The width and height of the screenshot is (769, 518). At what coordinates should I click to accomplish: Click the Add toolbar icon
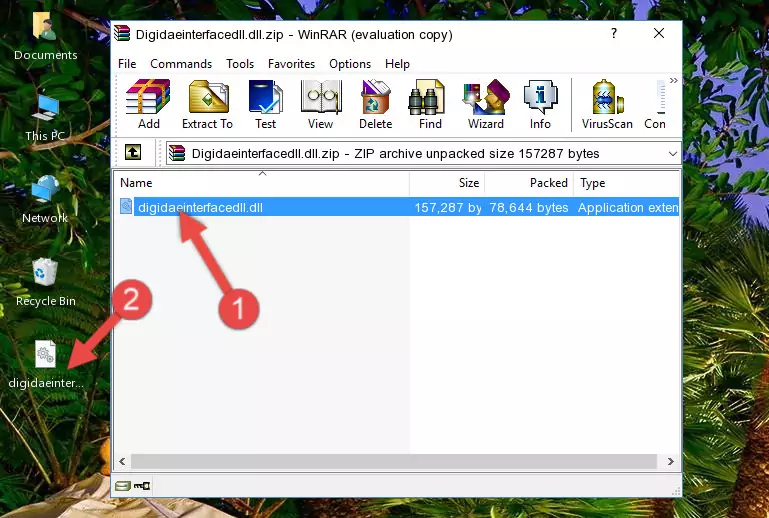[x=148, y=104]
